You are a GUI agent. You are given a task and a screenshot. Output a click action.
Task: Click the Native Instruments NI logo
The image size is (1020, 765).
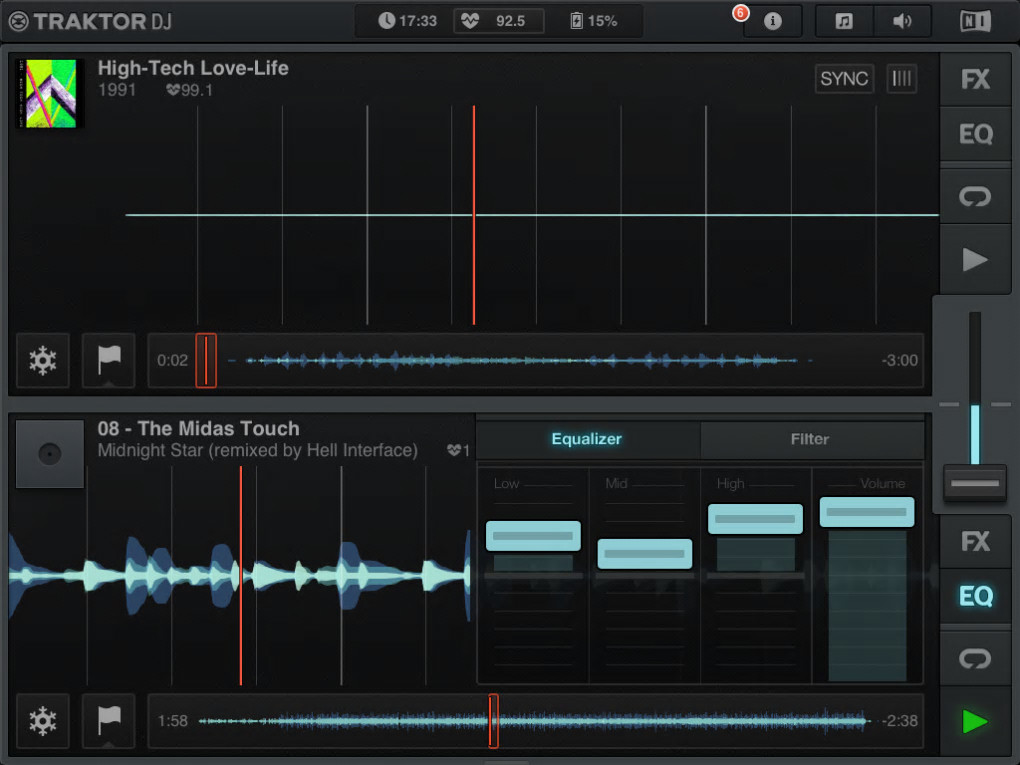[x=975, y=21]
